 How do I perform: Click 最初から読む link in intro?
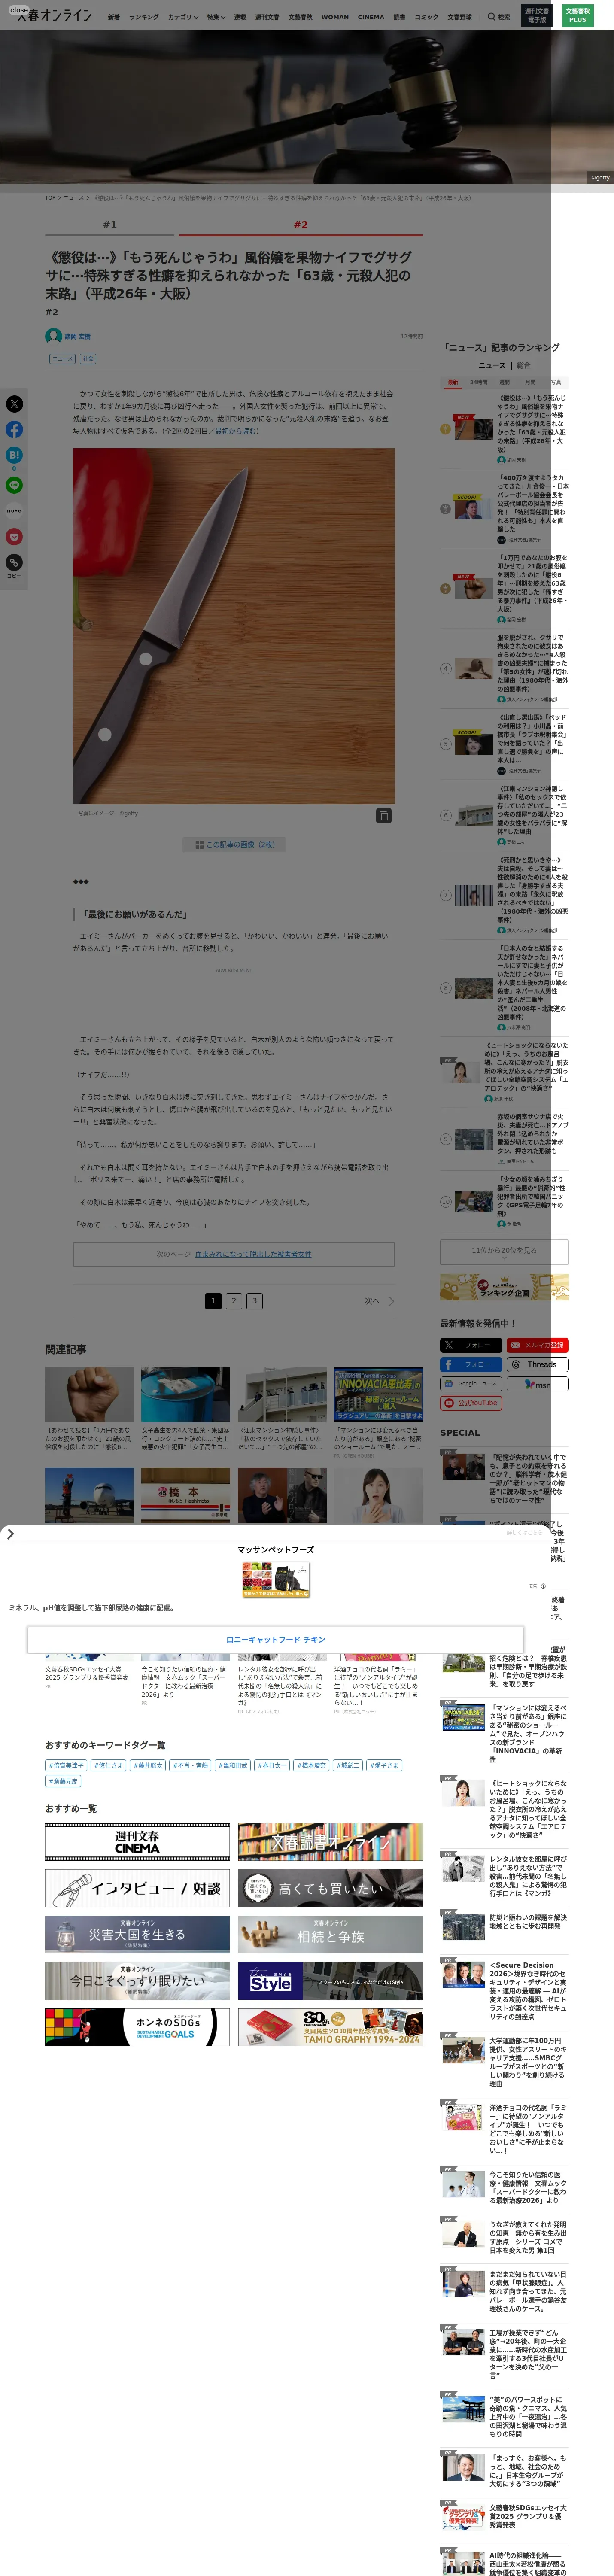[236, 431]
